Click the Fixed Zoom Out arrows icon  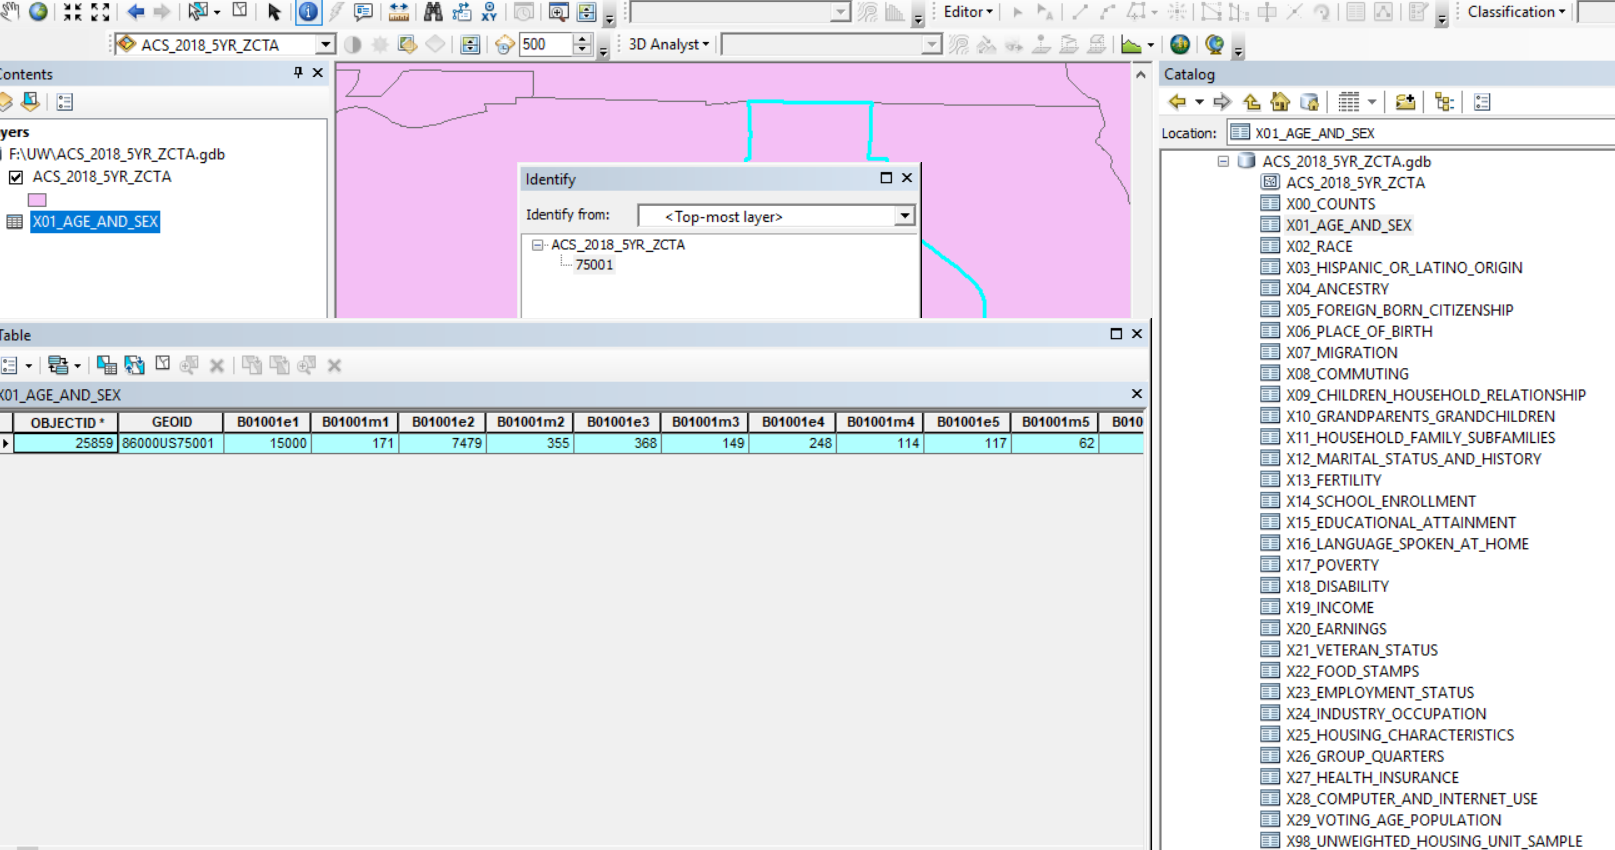coord(100,12)
